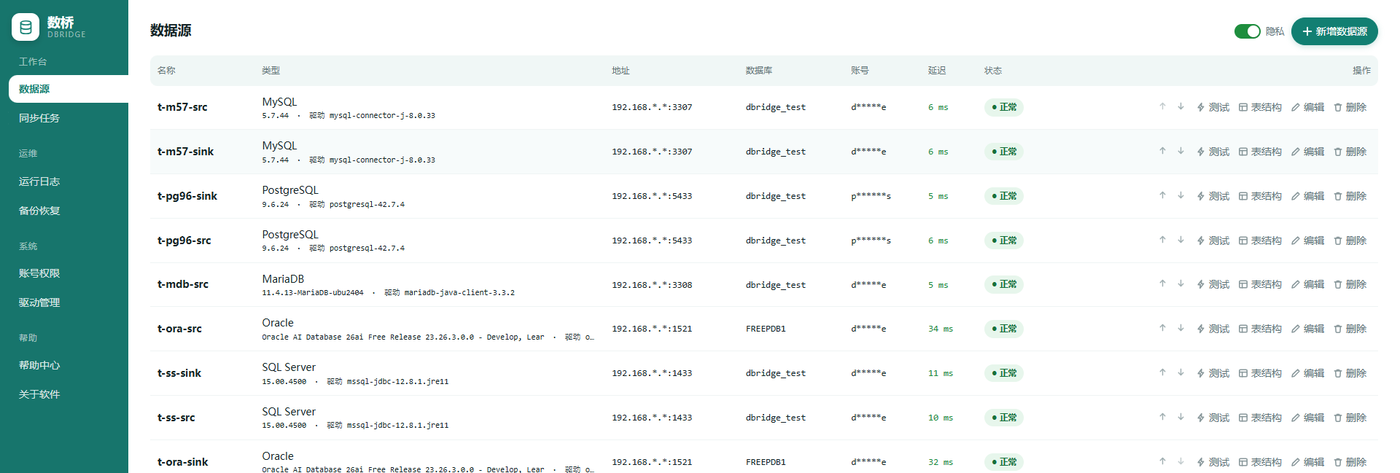This screenshot has width=1400, height=473.
Task: Move t-ora-src row down
Action: (1180, 328)
